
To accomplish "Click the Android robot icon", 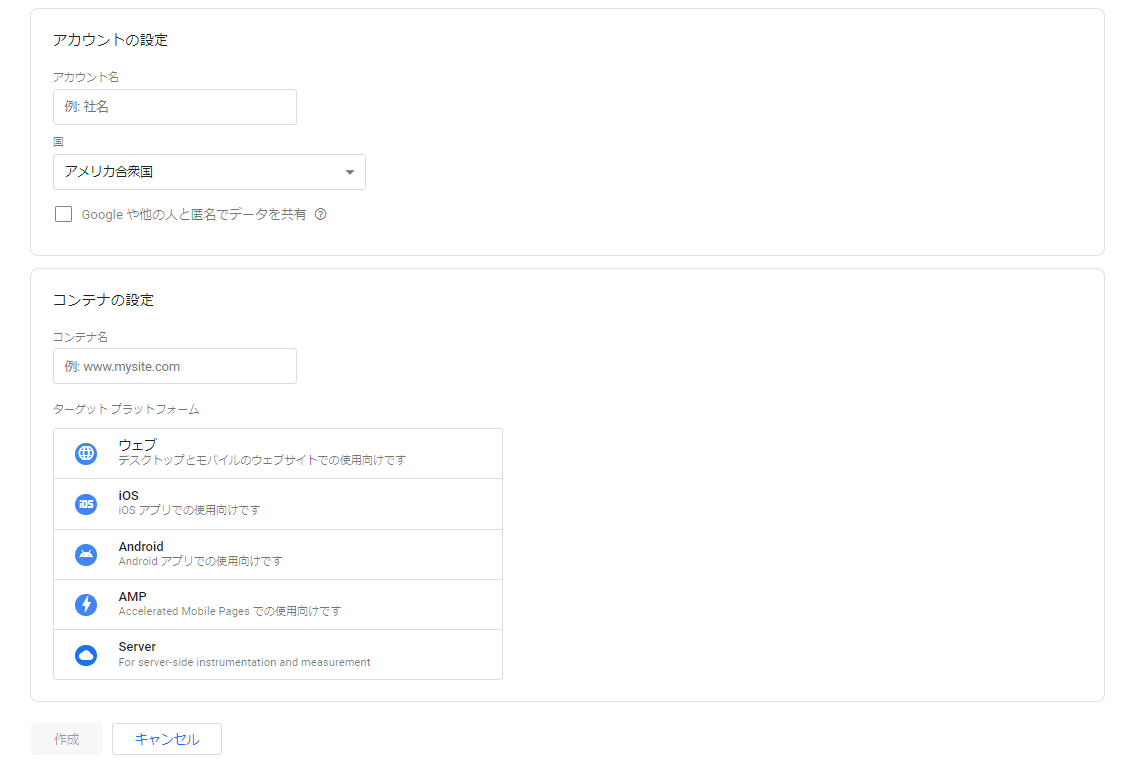I will 86,555.
